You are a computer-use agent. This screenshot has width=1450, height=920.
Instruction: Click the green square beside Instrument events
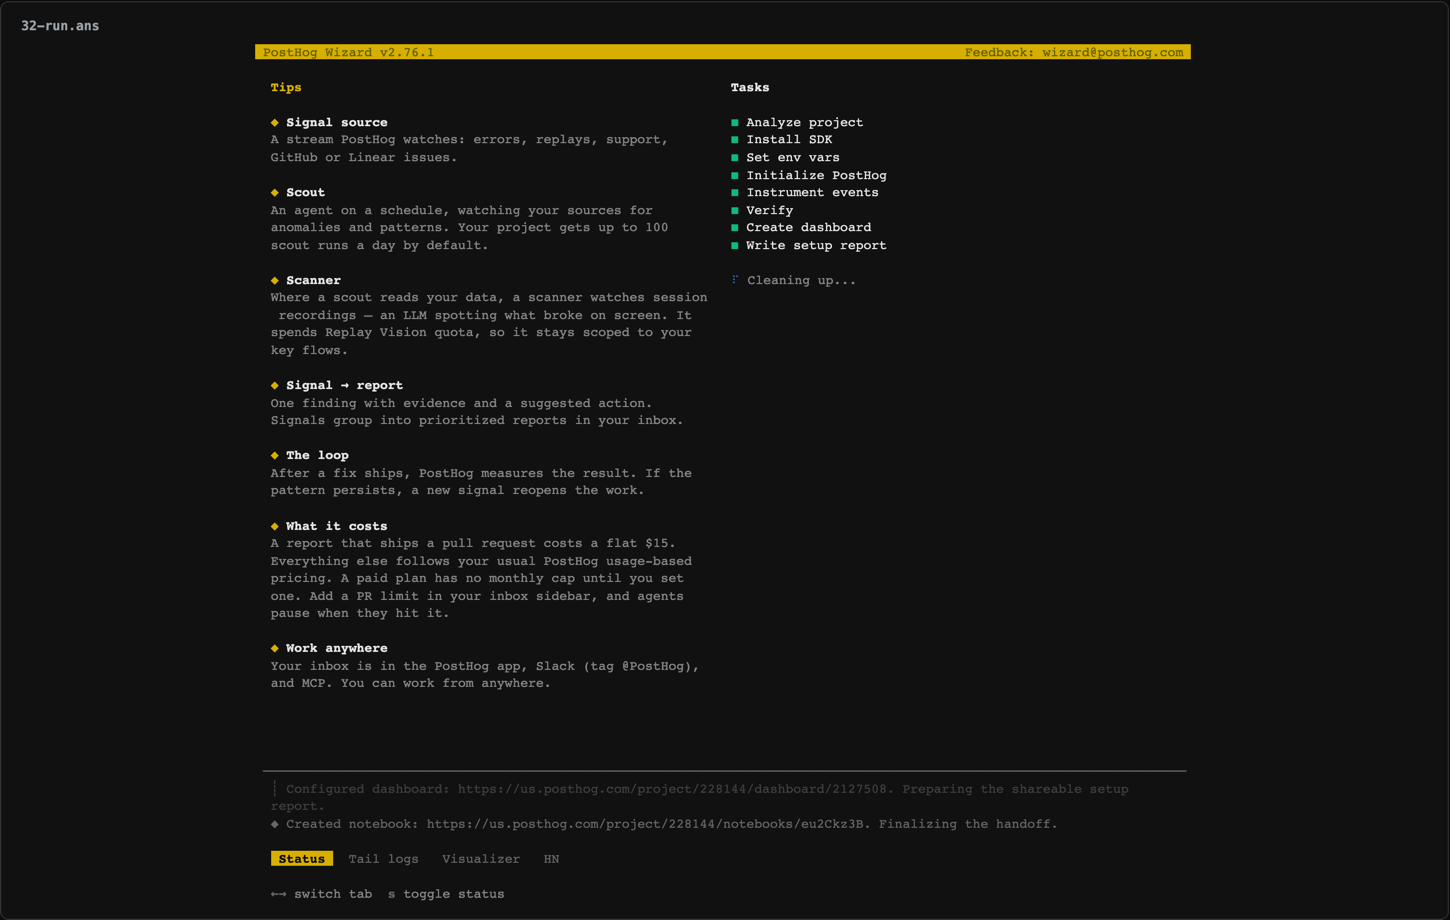[x=735, y=193]
